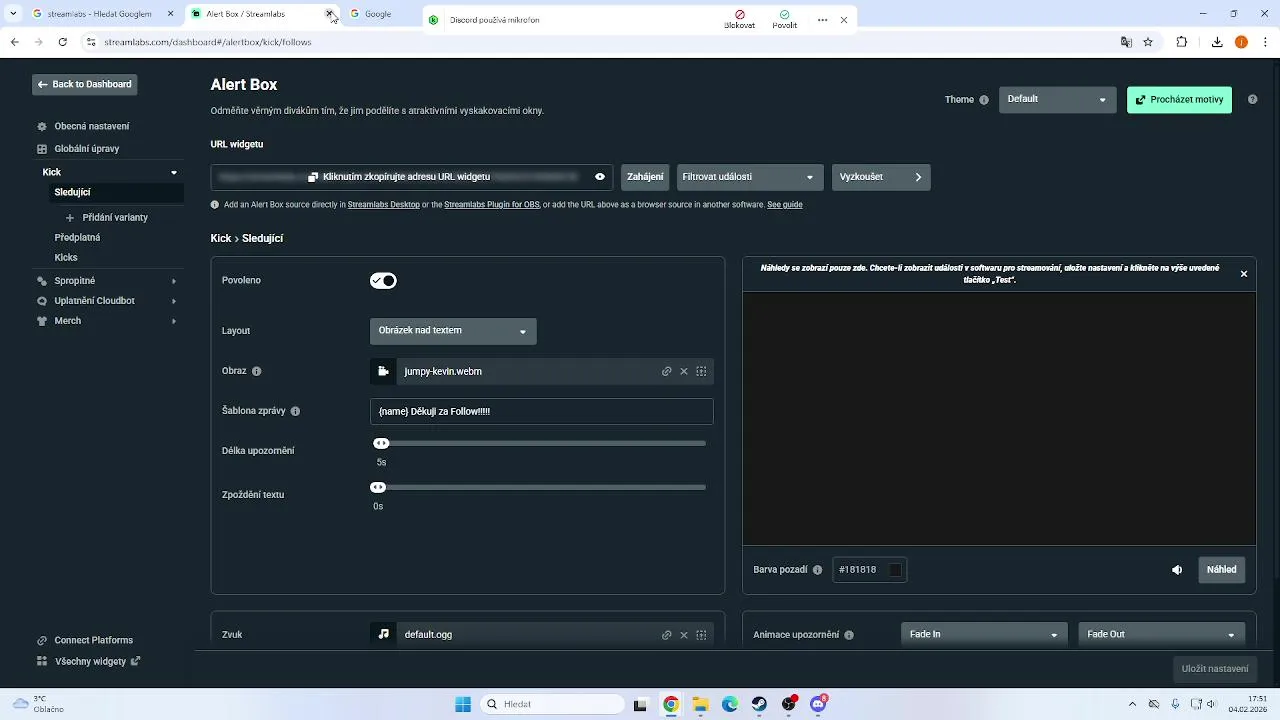Bookmark this page with the star icon
The height and width of the screenshot is (720, 1280).
[1148, 42]
